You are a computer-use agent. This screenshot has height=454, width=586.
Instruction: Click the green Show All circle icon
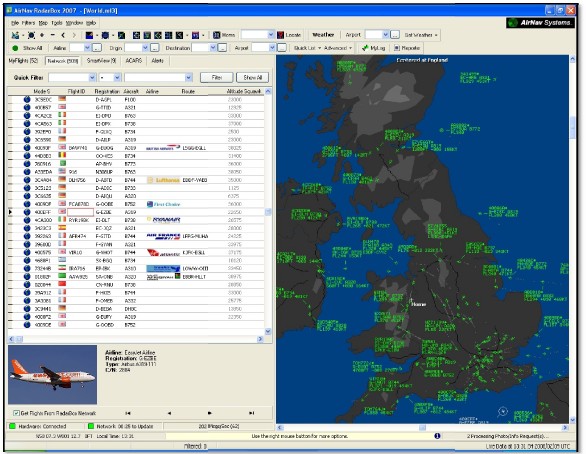15,48
